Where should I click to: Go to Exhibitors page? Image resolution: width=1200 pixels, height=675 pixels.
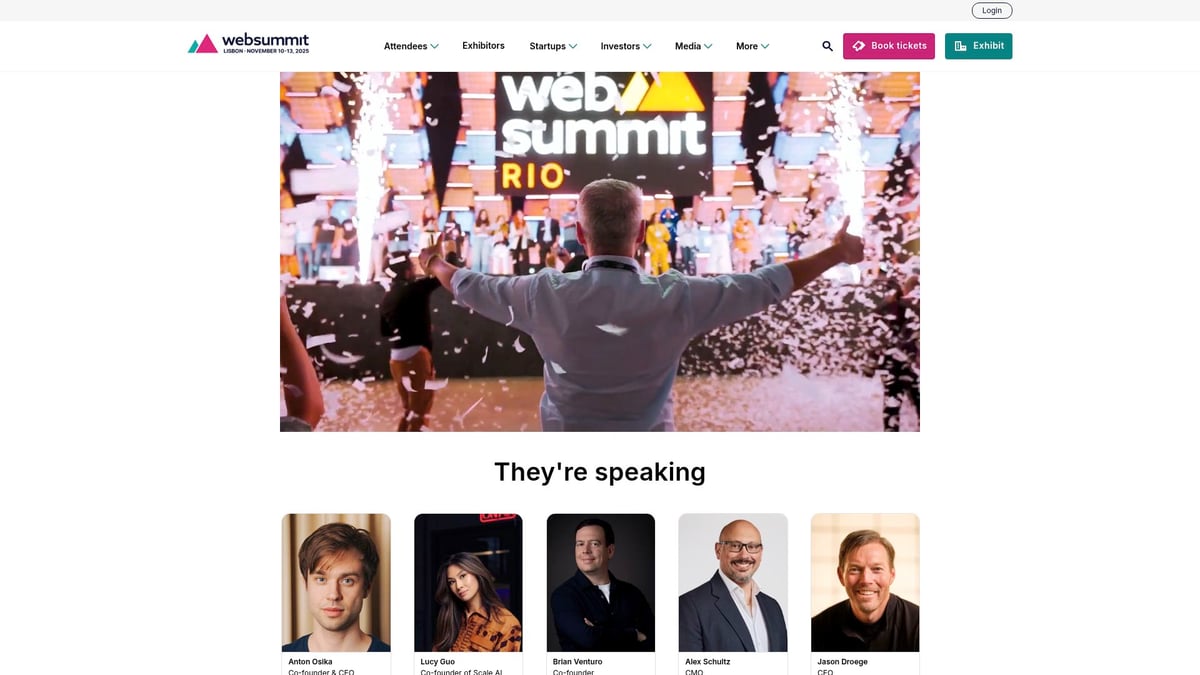click(483, 46)
